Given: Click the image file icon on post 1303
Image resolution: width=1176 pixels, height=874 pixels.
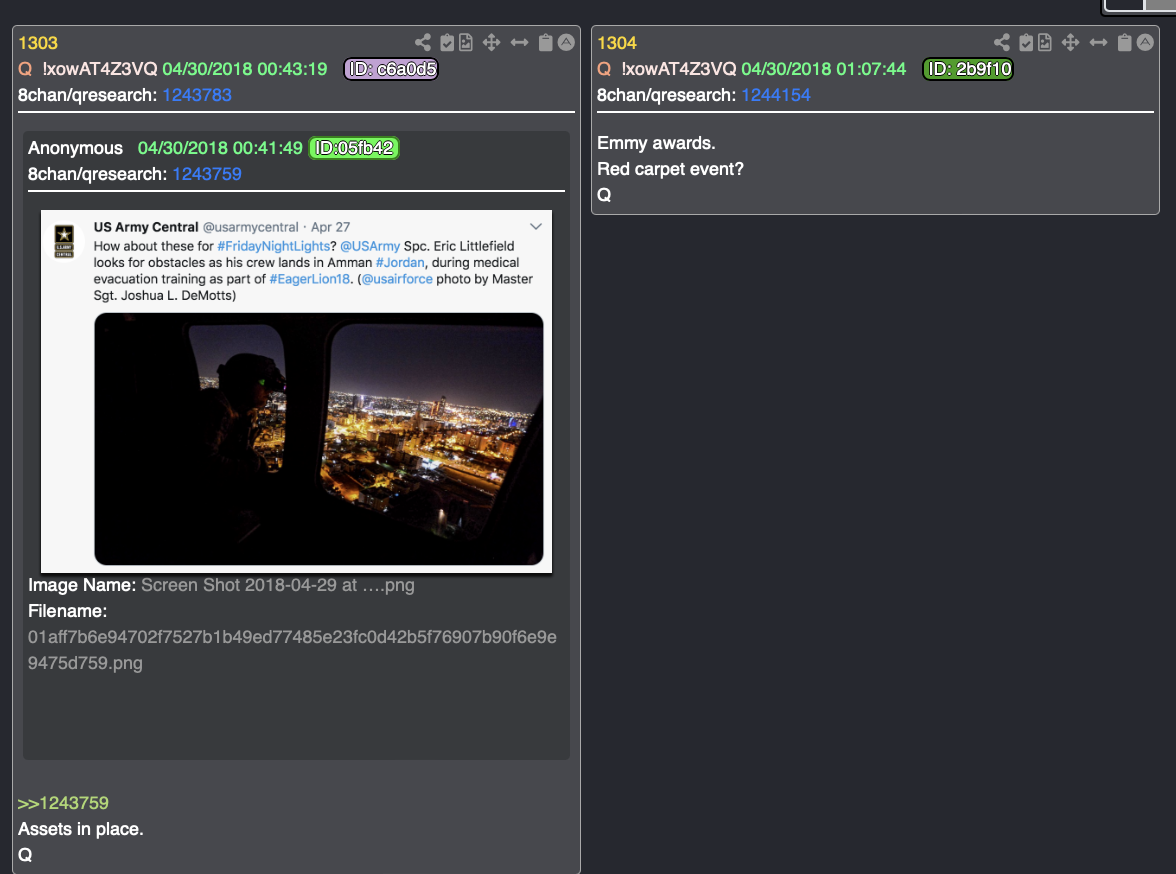Looking at the screenshot, I should click(x=466, y=43).
